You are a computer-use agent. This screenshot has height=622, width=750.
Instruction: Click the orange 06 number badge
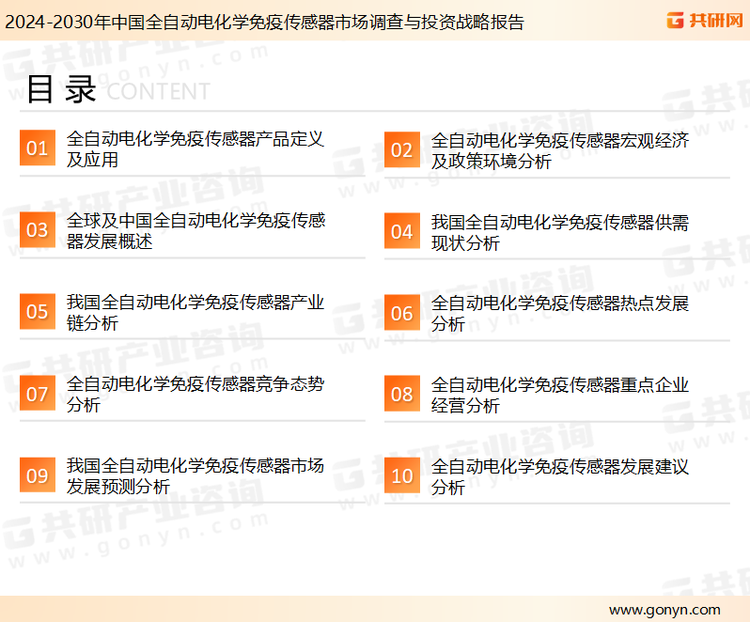pos(402,313)
